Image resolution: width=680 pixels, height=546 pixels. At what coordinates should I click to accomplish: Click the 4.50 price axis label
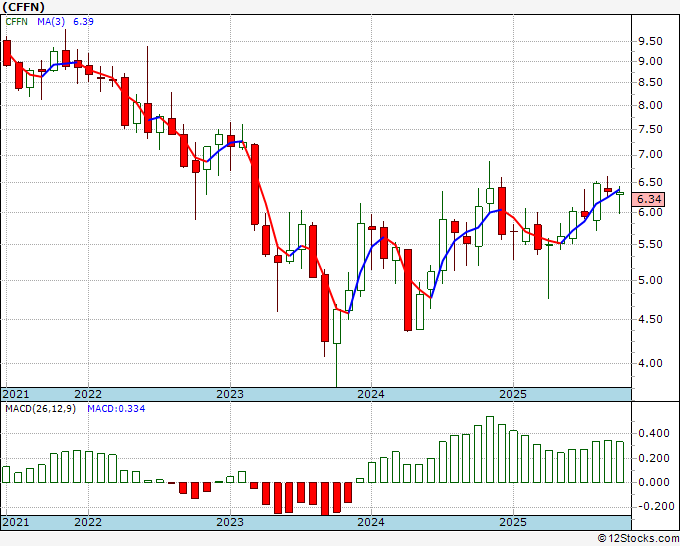(650, 319)
